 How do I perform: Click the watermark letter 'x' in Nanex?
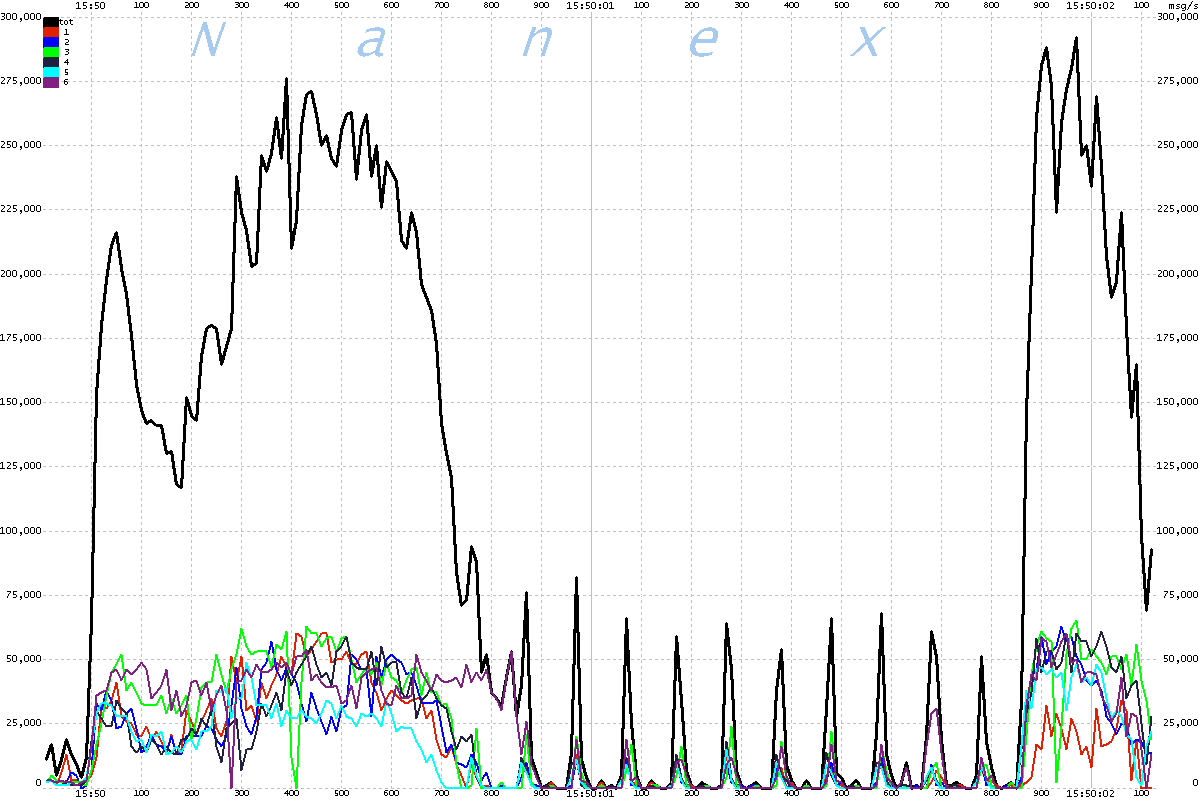(x=867, y=42)
